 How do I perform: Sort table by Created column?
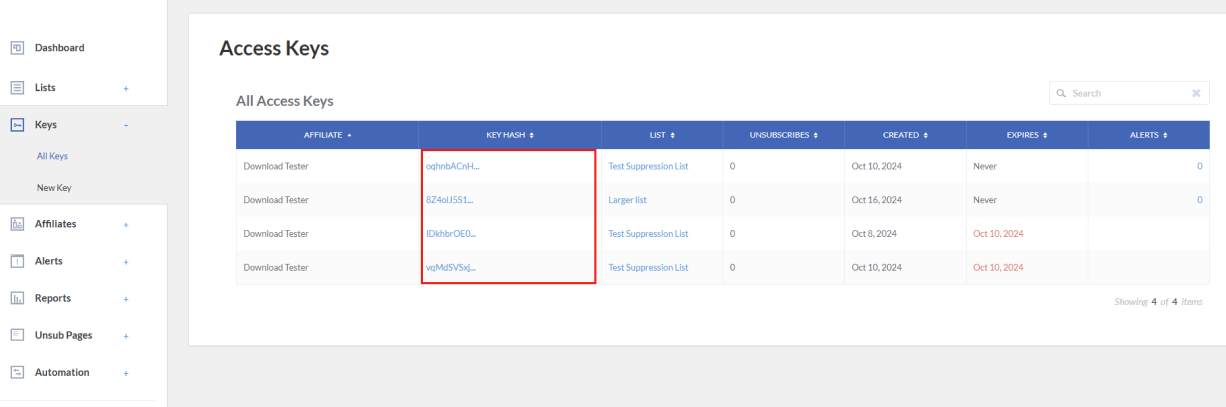click(905, 135)
